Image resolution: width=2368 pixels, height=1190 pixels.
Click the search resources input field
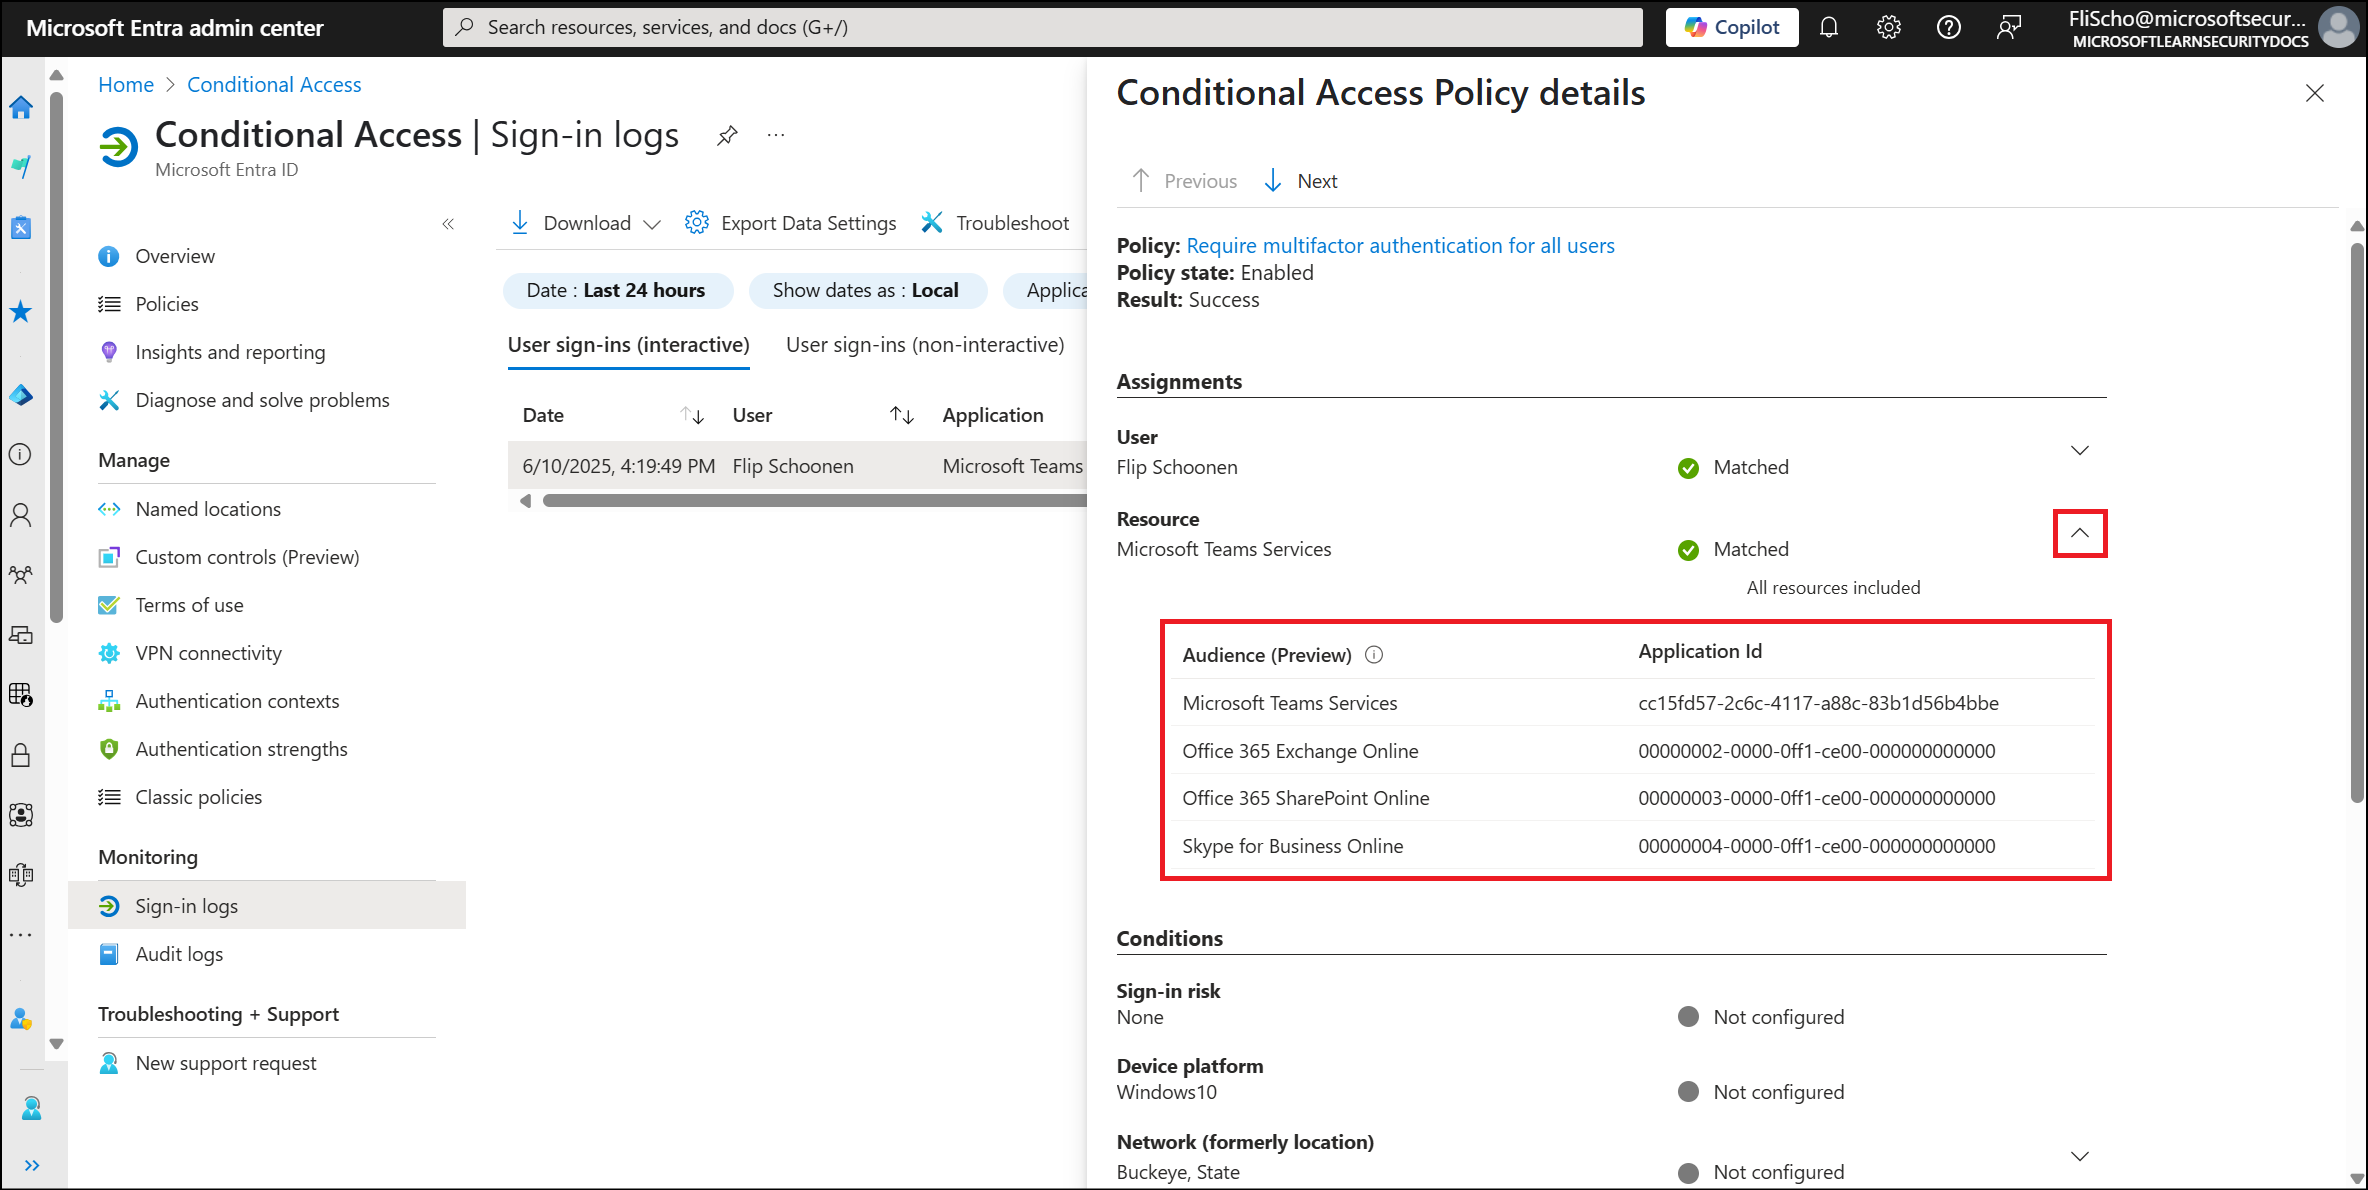click(x=1042, y=27)
